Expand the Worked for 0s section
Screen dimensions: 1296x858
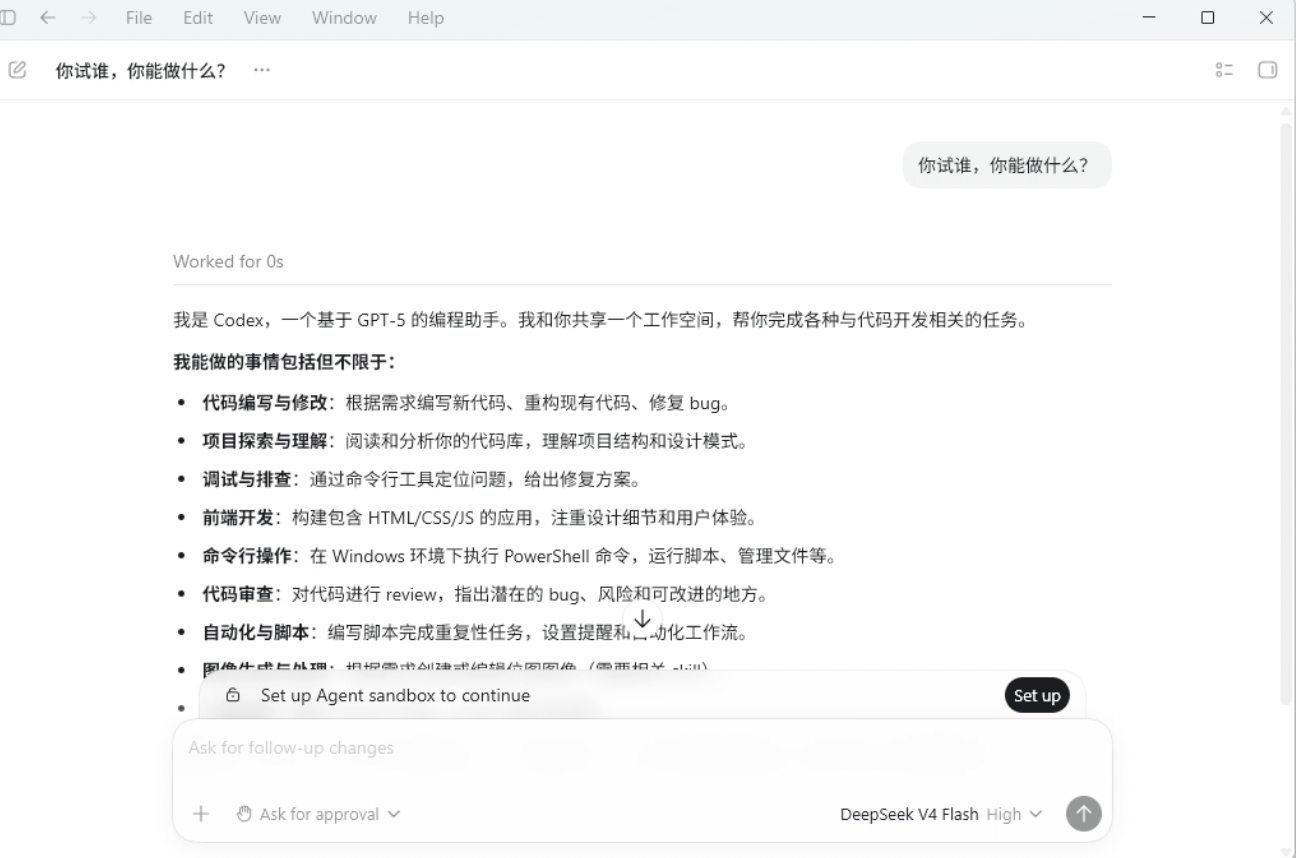click(228, 261)
